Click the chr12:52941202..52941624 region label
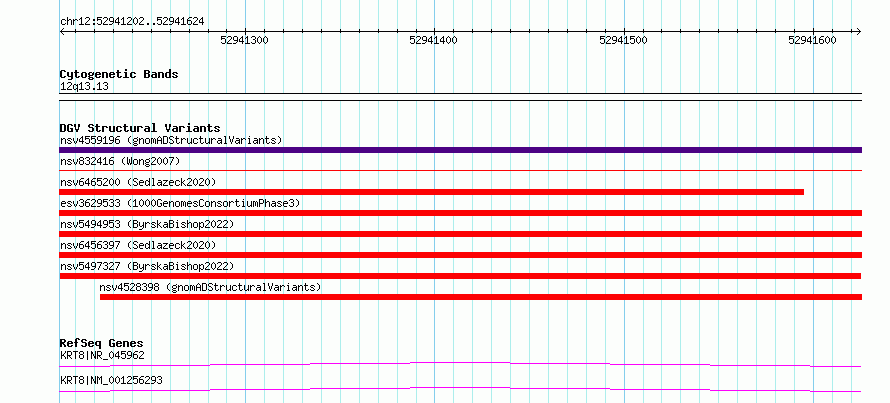This screenshot has width=890, height=403. click(132, 22)
